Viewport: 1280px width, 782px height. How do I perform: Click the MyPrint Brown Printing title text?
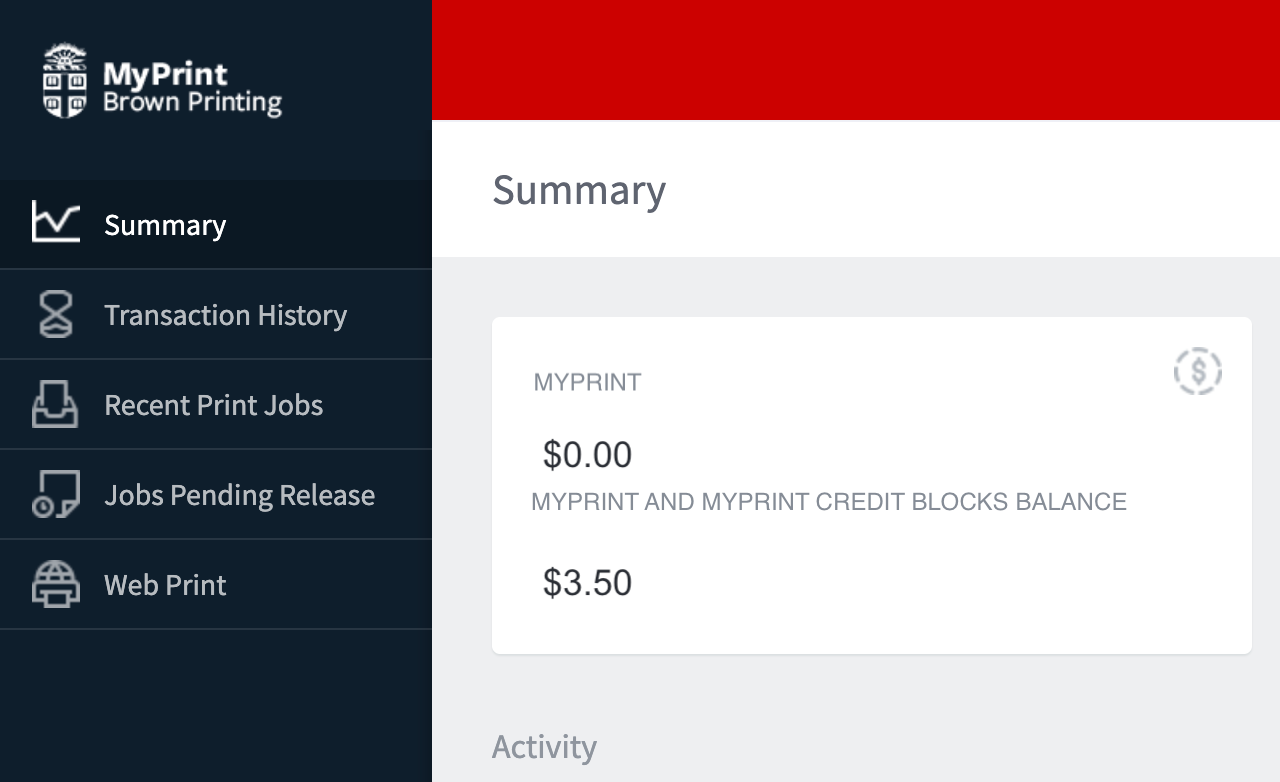tap(192, 88)
